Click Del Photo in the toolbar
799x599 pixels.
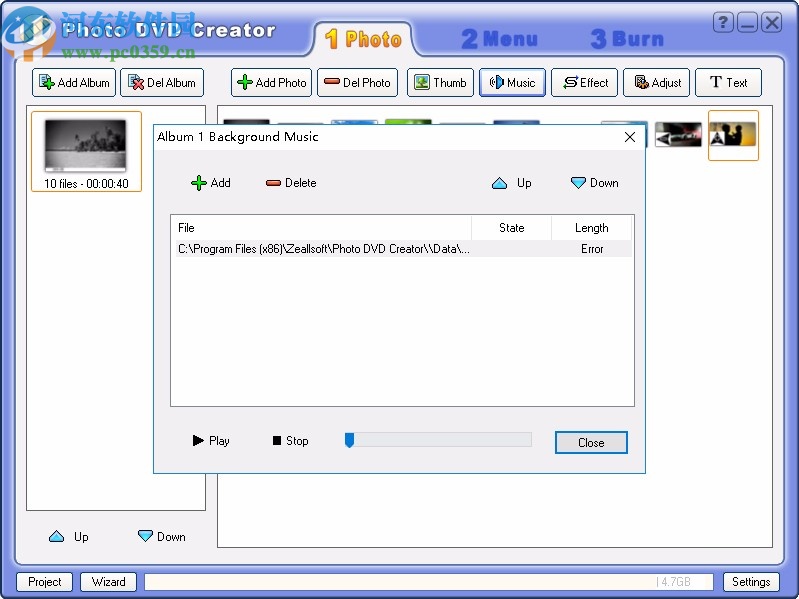coord(357,83)
